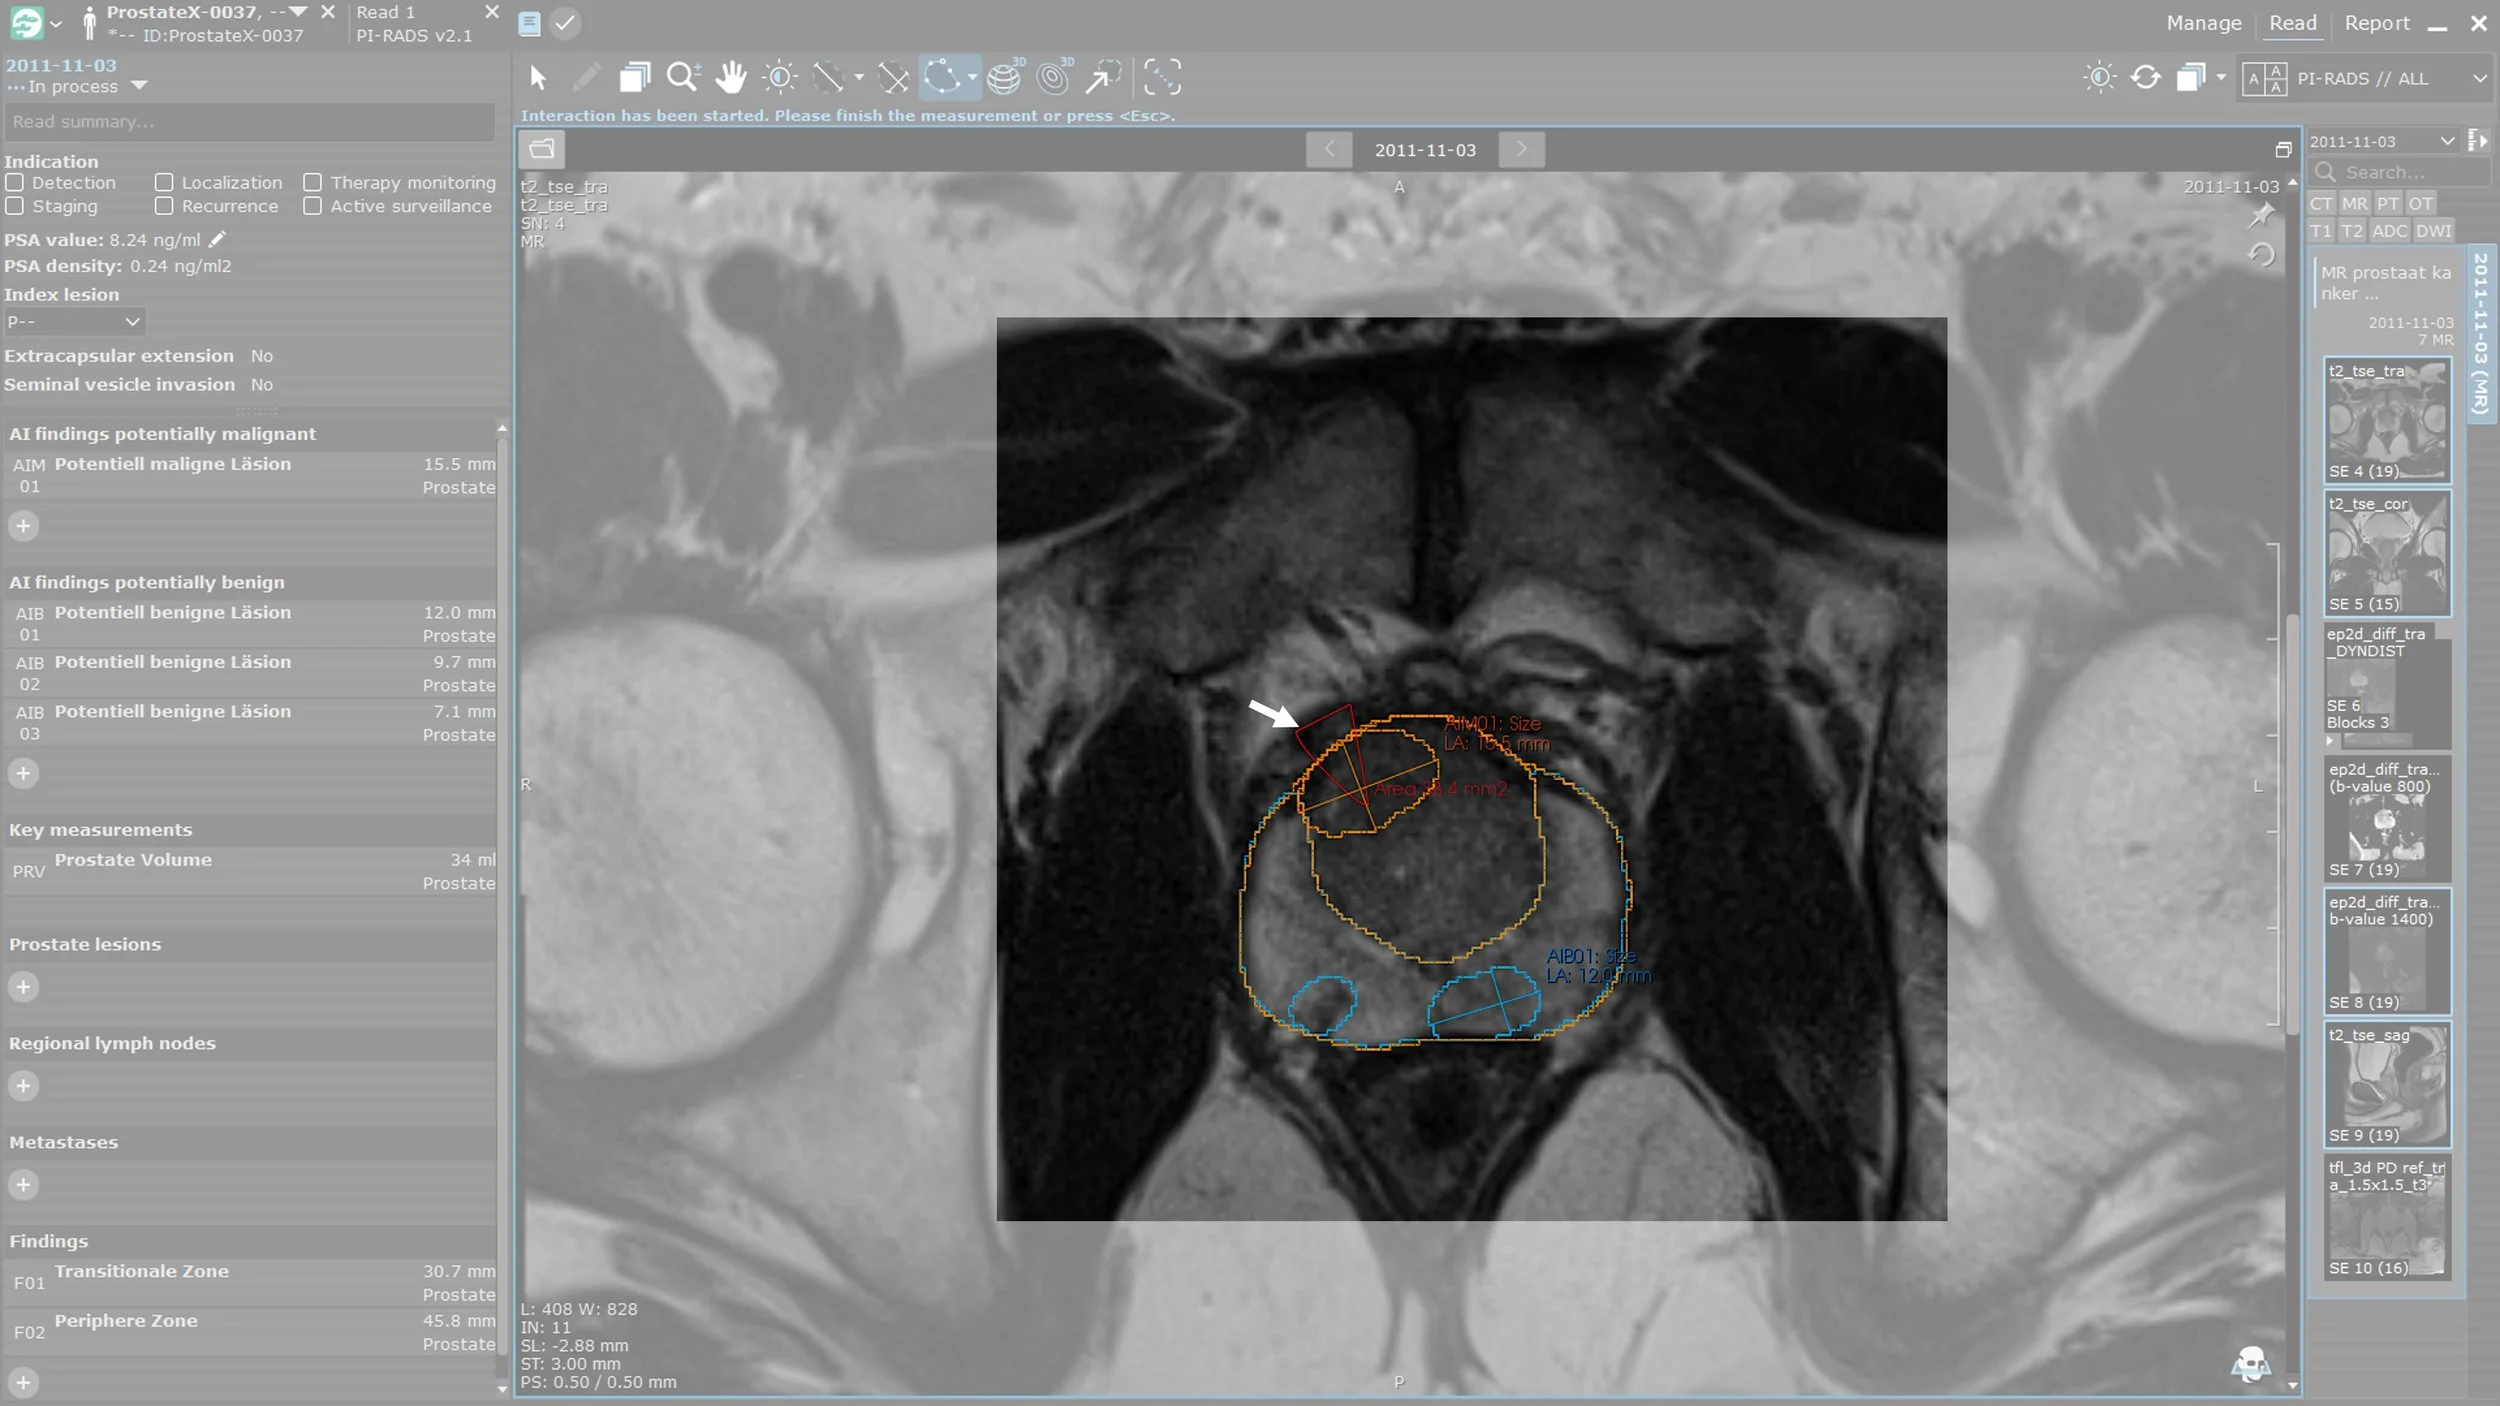This screenshot has width=2500, height=1406.
Task: Choose the 3D contour segmentation tool
Action: pos(1054,78)
